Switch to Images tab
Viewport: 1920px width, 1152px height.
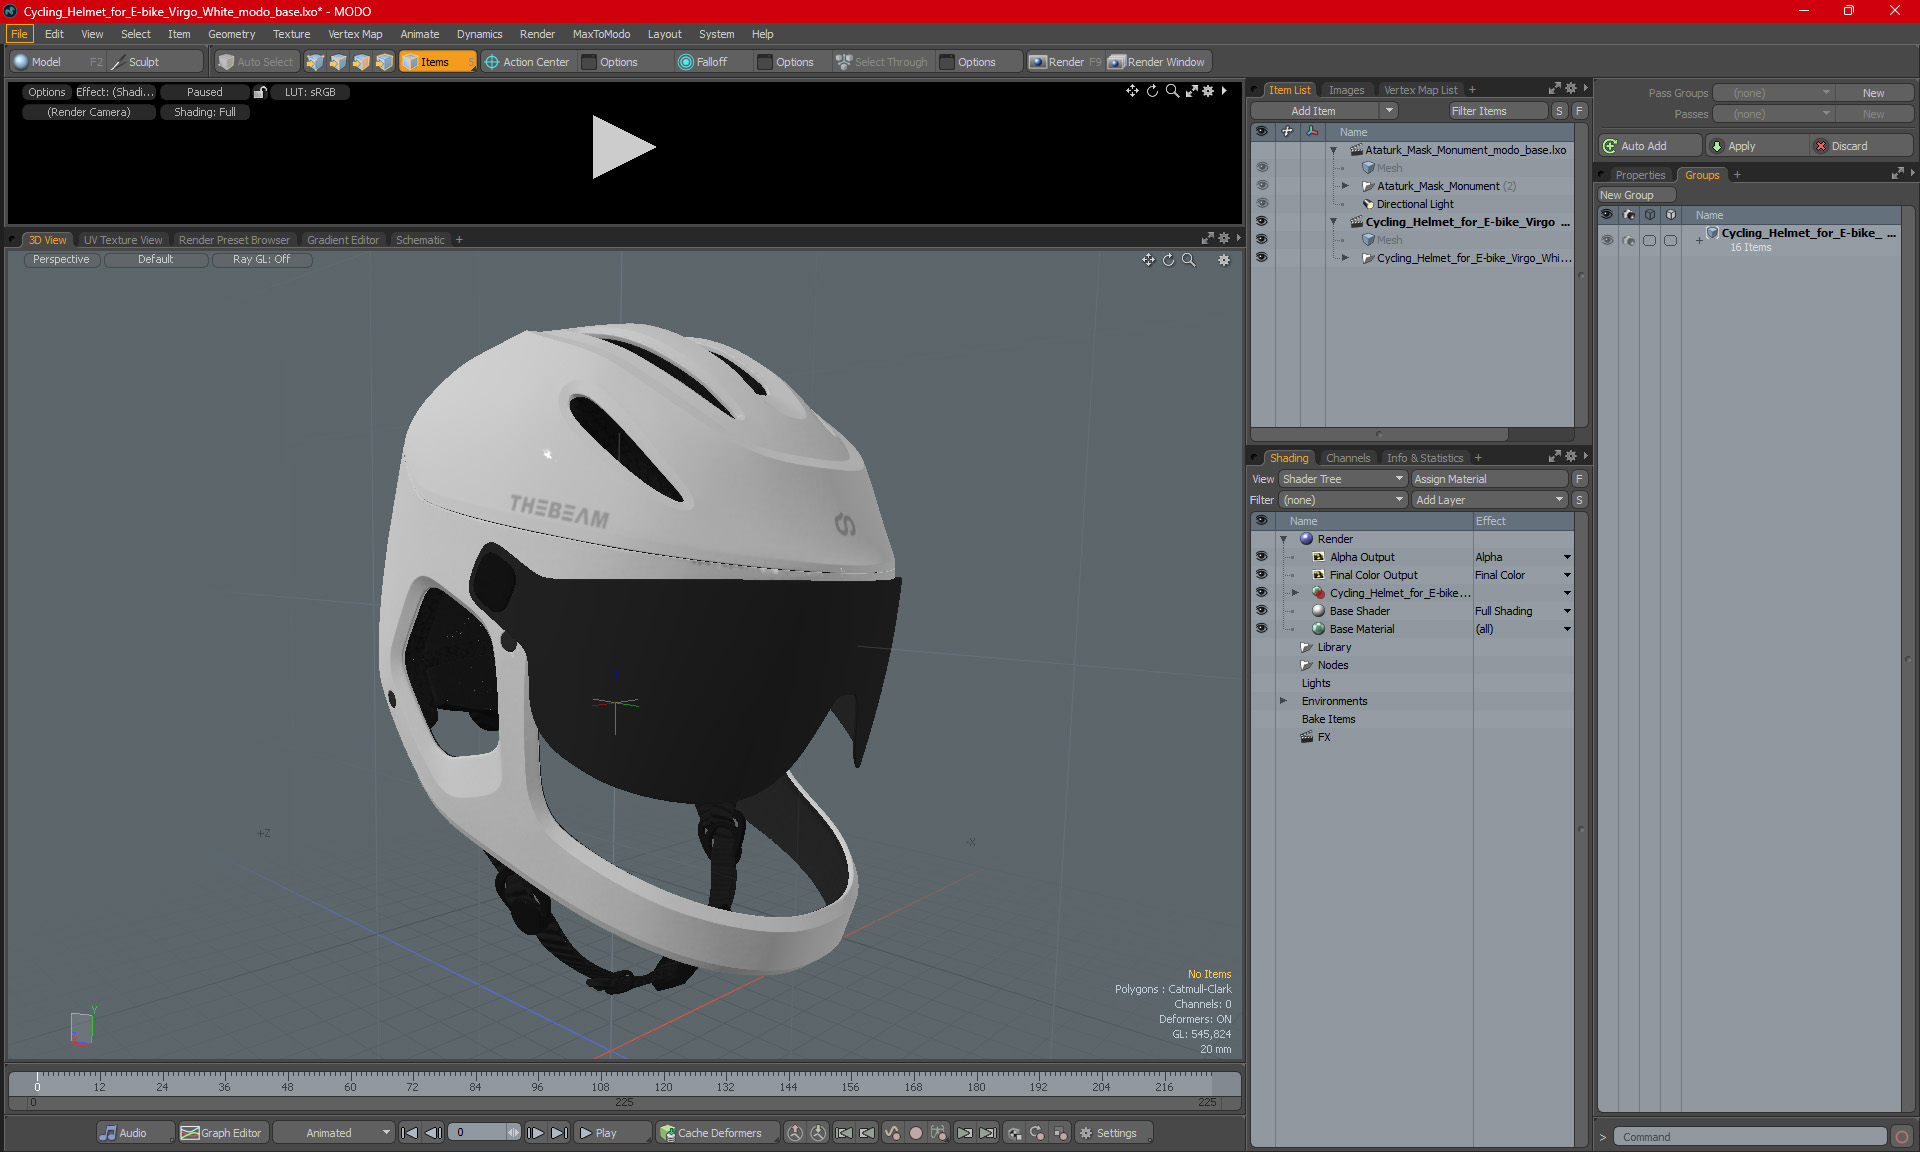coord(1346,90)
